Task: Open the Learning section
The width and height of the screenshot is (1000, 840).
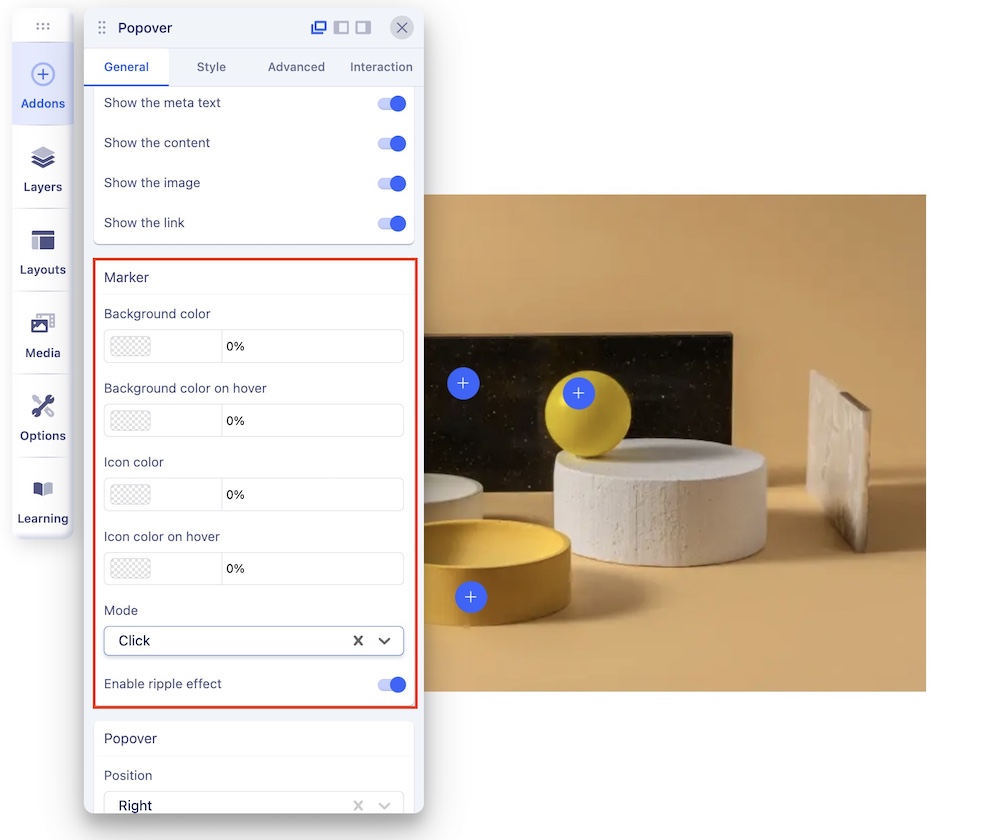Action: [x=43, y=500]
